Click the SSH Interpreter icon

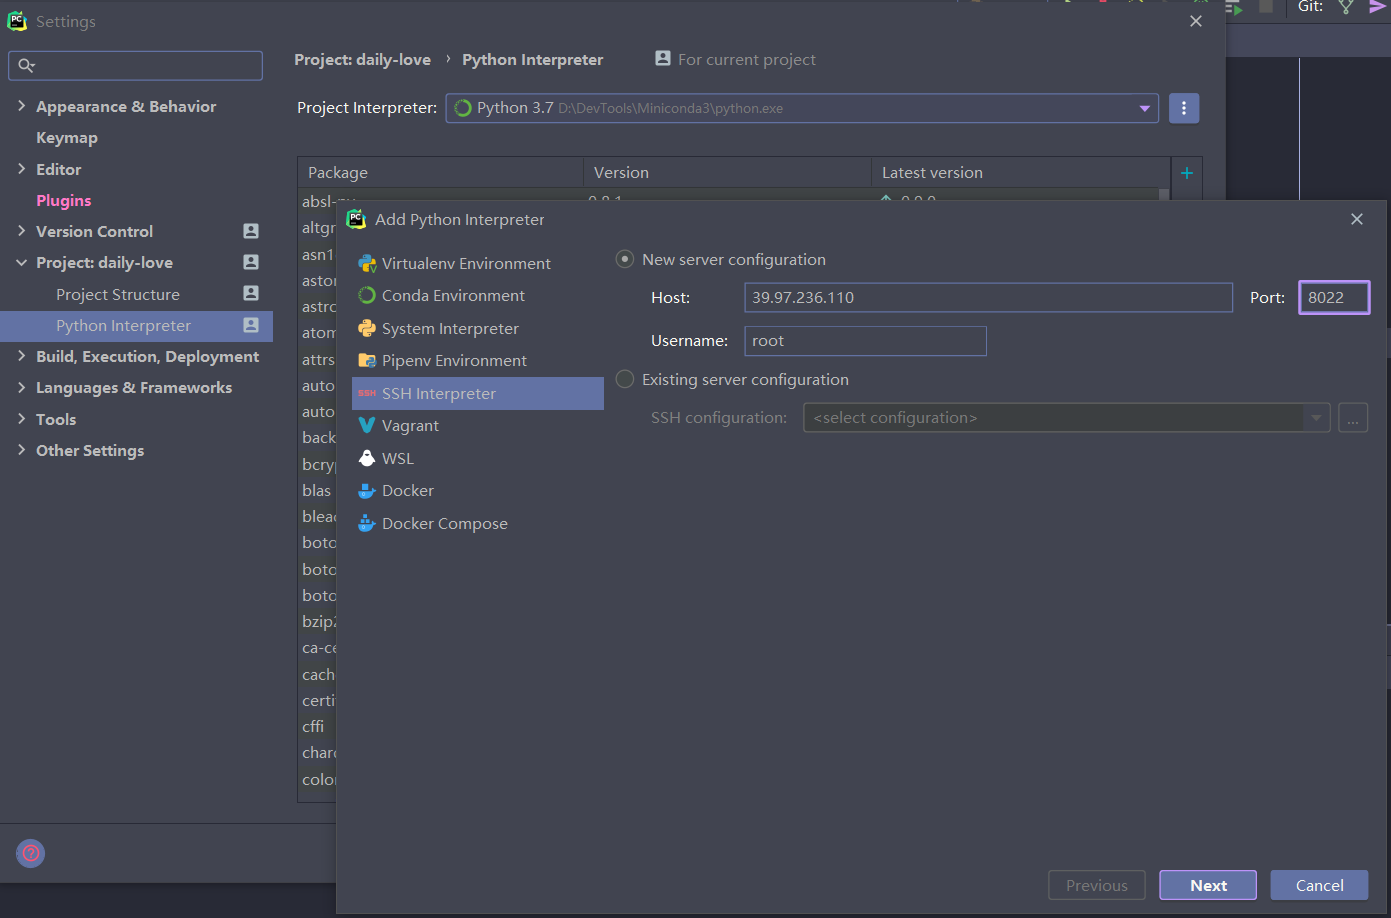[367, 394]
